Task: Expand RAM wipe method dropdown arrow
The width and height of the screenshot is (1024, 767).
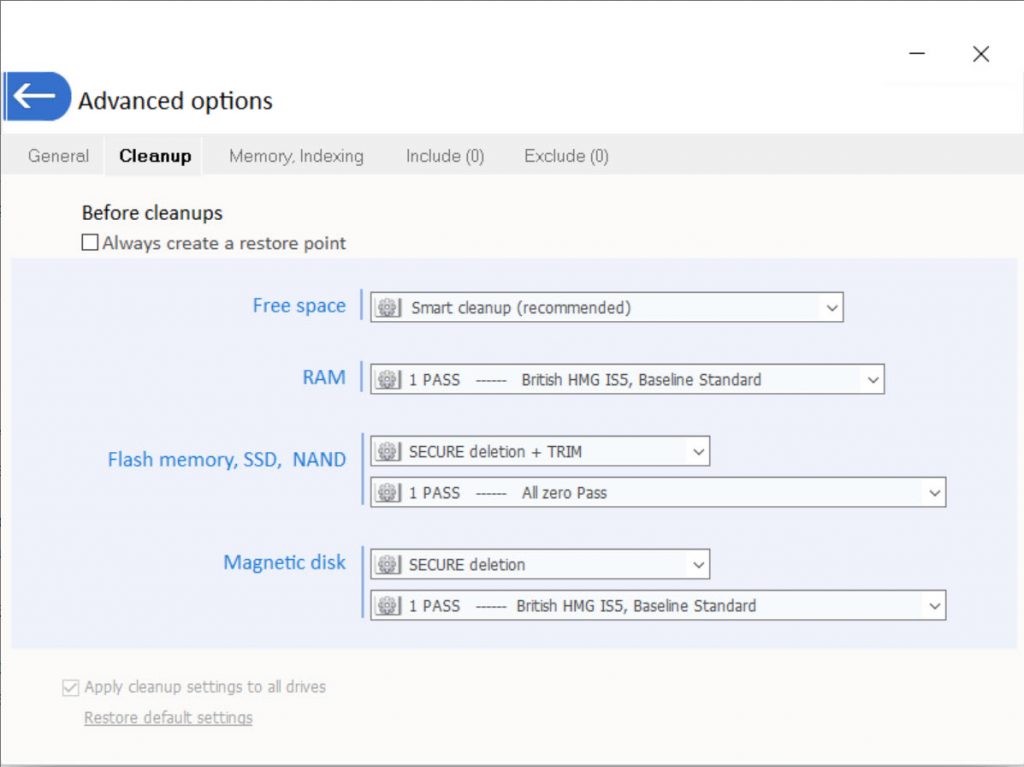Action: 873,380
